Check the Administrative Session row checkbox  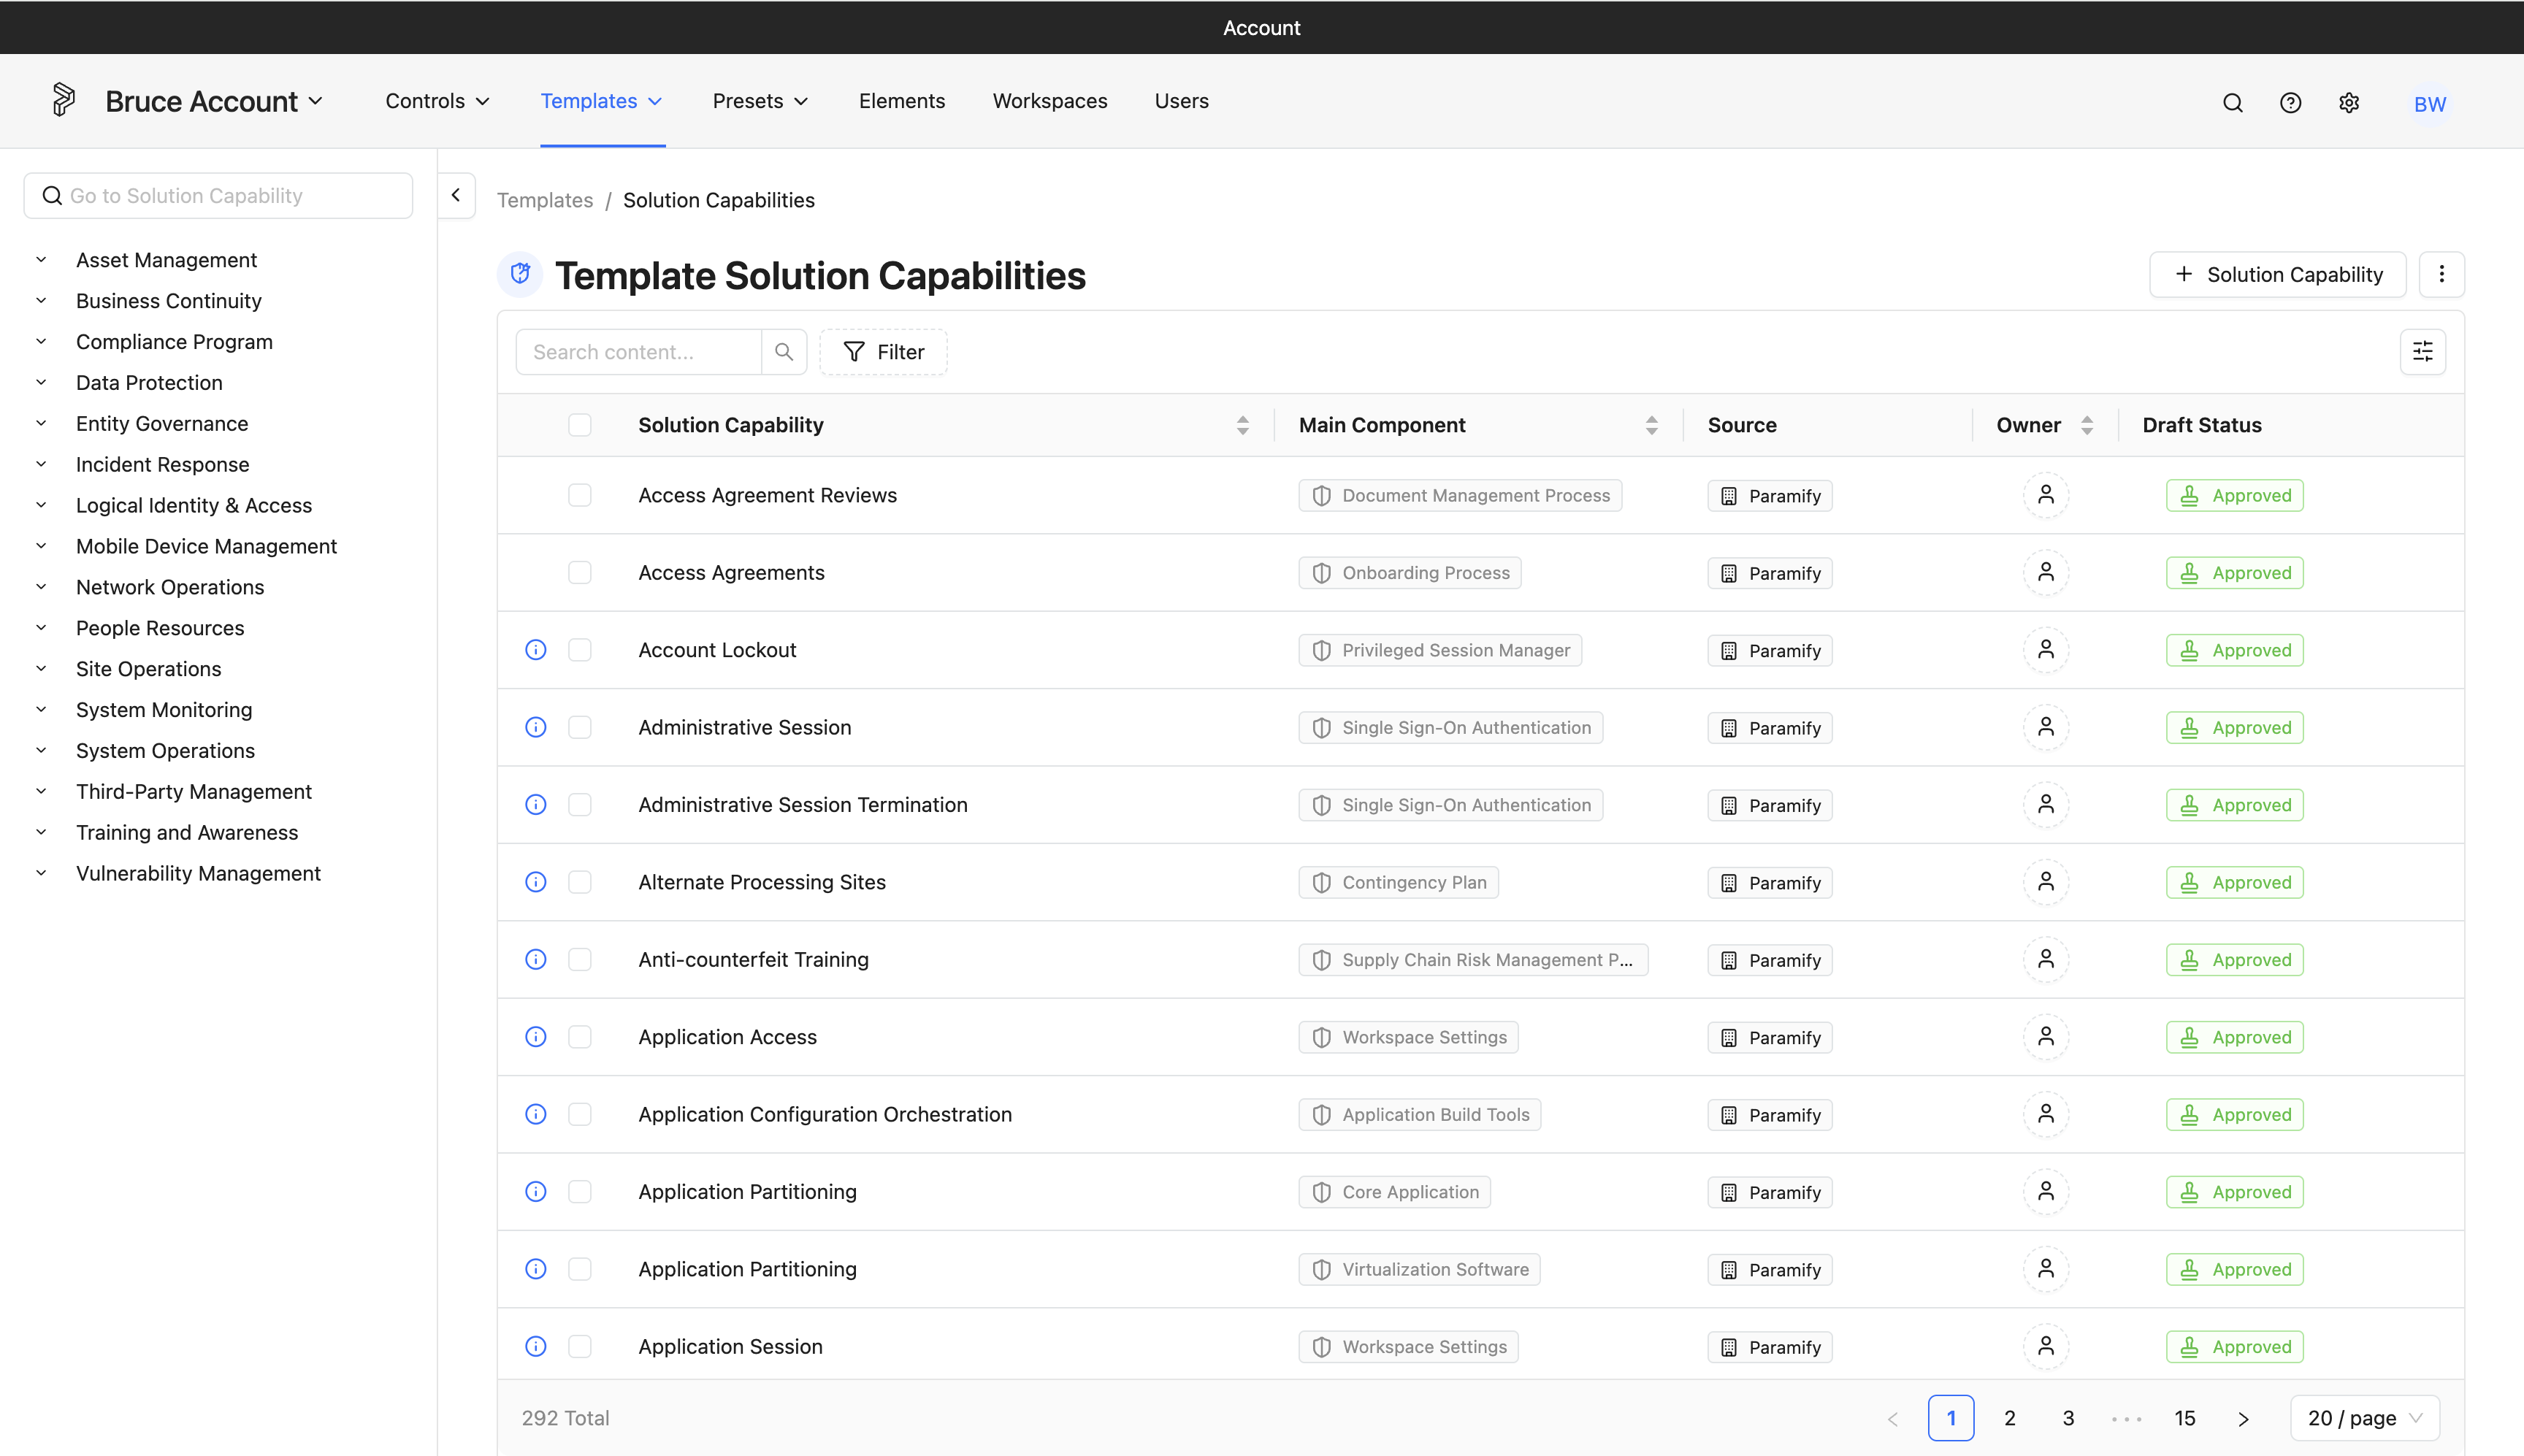580,727
